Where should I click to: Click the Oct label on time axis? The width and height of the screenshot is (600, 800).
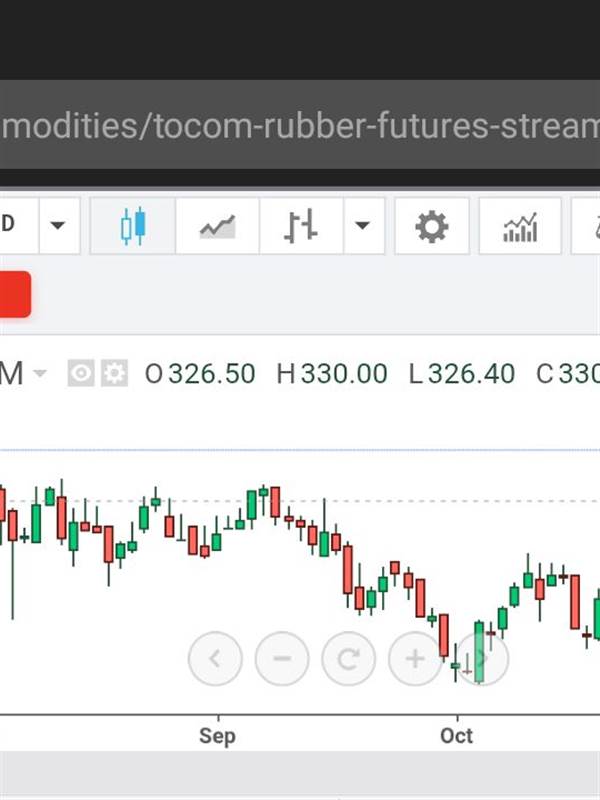pos(457,736)
